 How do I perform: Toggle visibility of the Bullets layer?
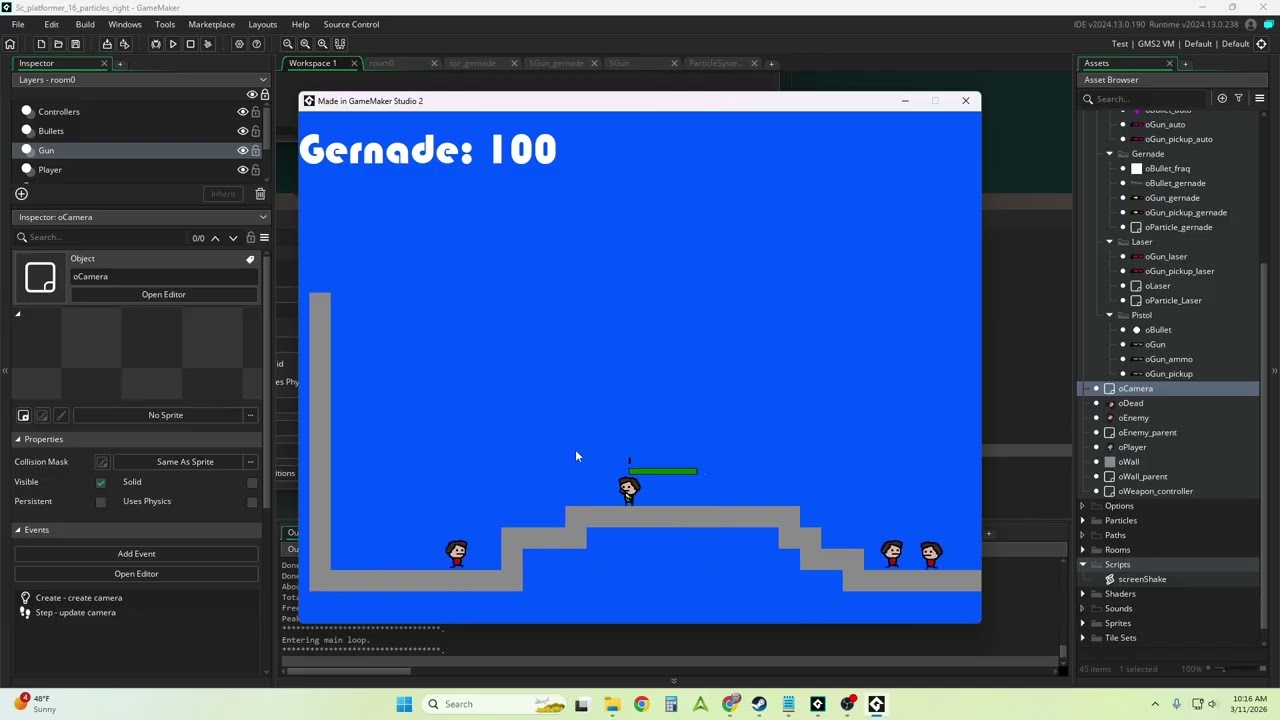pyautogui.click(x=242, y=131)
